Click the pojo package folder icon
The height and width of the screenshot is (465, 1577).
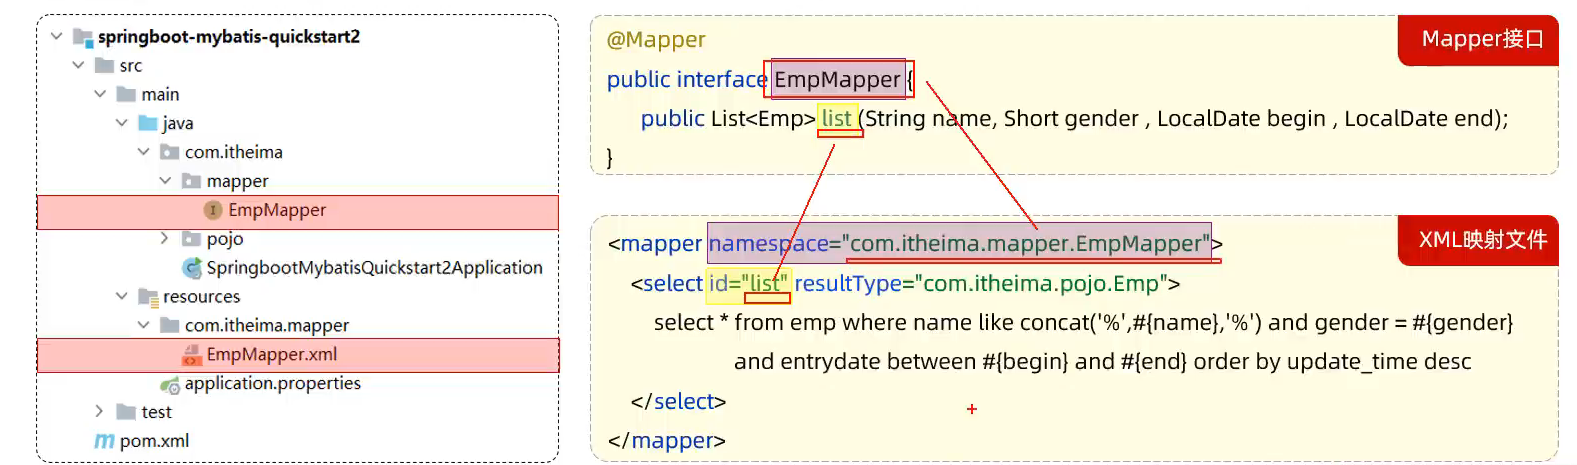pos(192,239)
